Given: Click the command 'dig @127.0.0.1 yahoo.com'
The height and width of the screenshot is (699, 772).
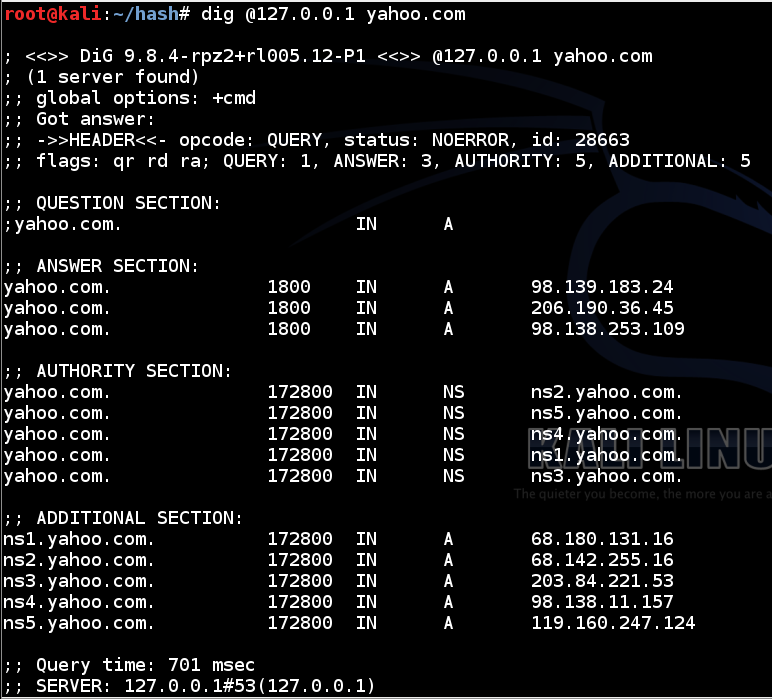Looking at the screenshot, I should coord(333,15).
